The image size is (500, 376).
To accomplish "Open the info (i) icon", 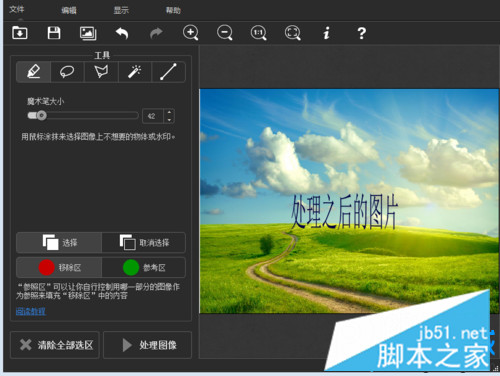I will [x=327, y=33].
